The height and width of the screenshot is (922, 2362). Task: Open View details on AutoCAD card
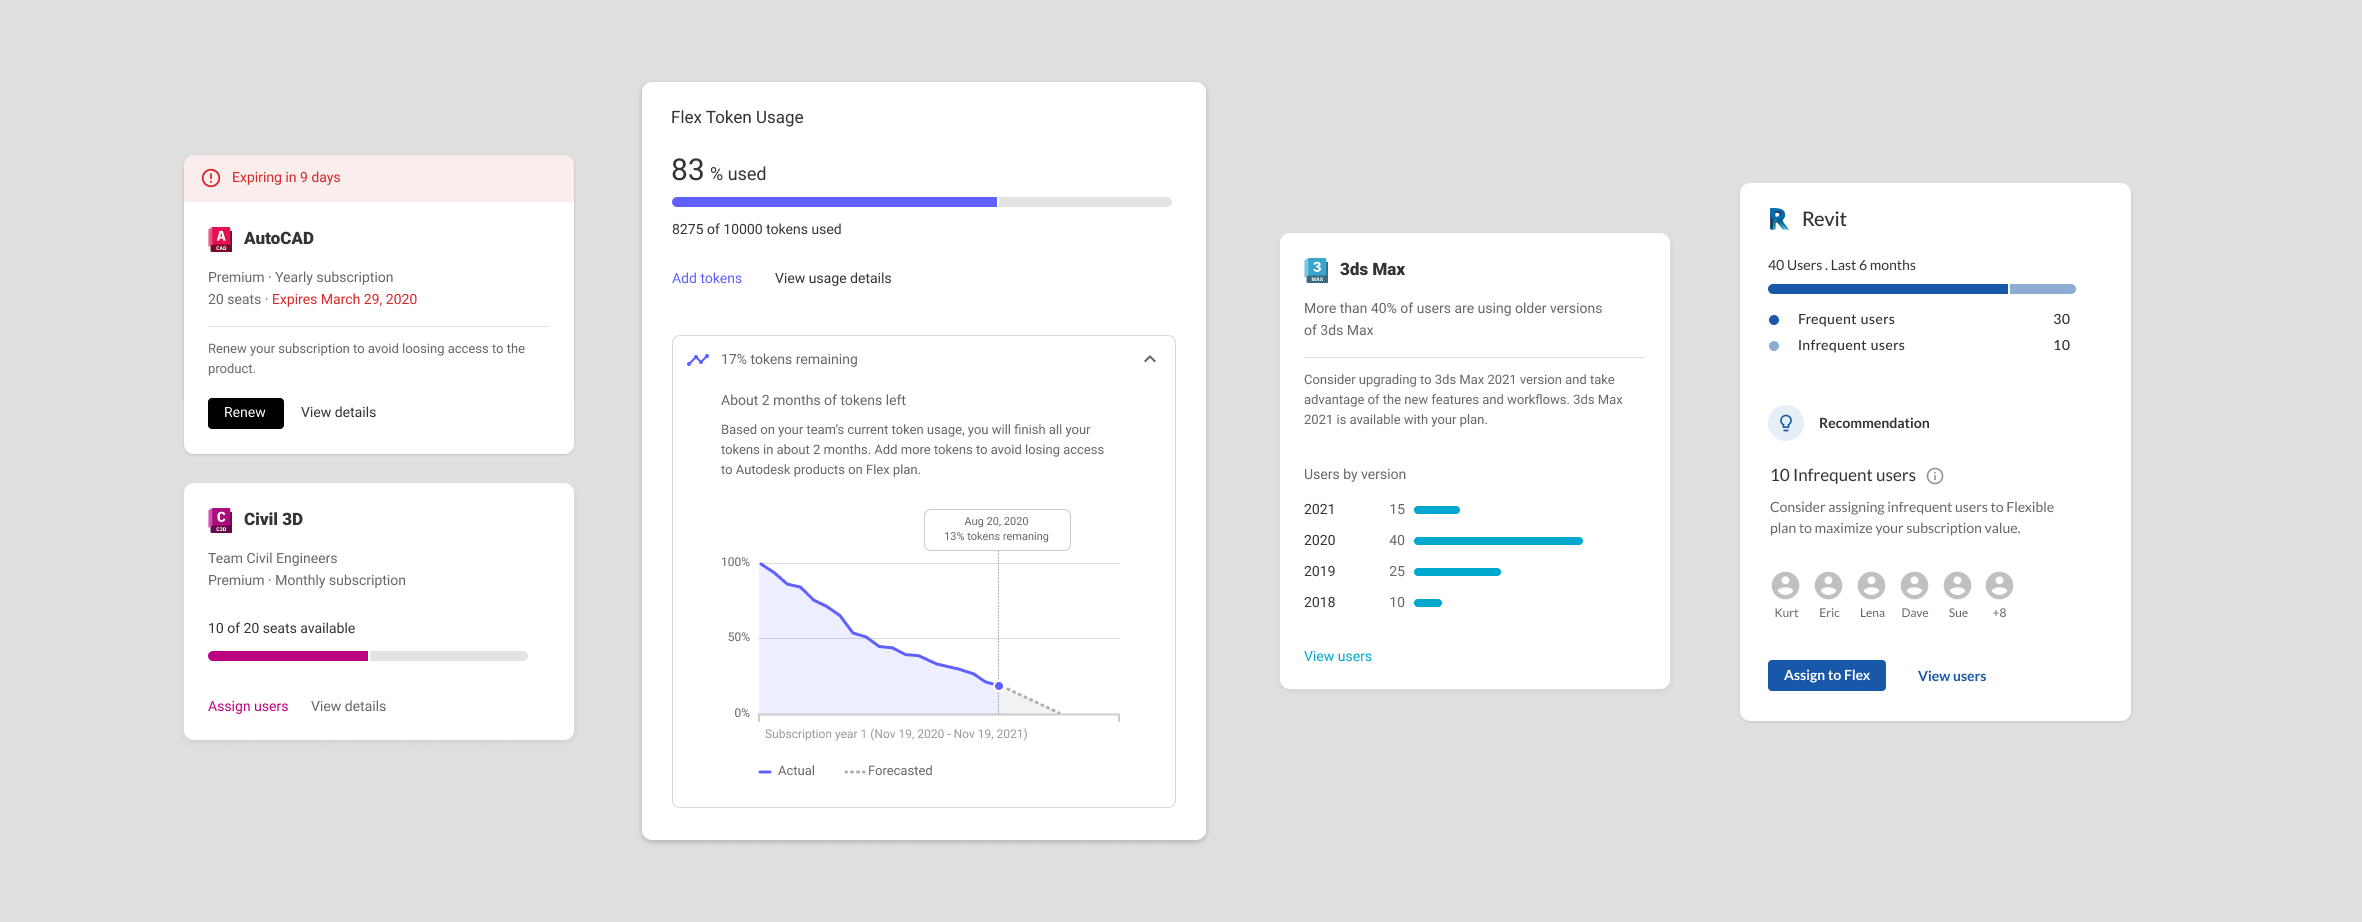coord(338,412)
